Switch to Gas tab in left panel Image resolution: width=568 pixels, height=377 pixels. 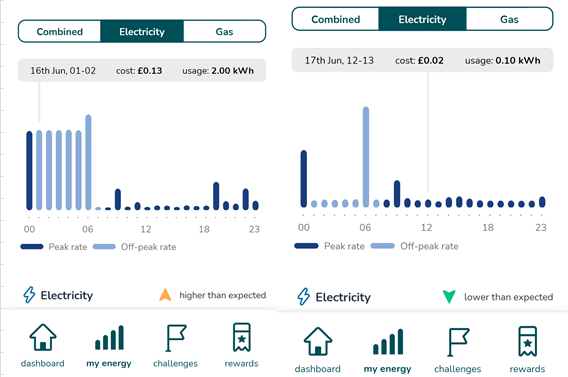[x=224, y=32]
